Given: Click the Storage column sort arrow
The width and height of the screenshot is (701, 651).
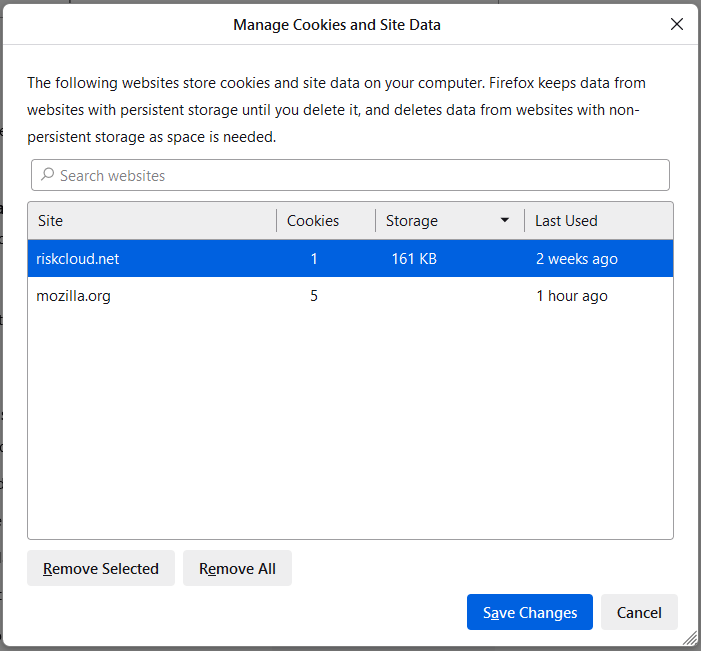Looking at the screenshot, I should 505,221.
